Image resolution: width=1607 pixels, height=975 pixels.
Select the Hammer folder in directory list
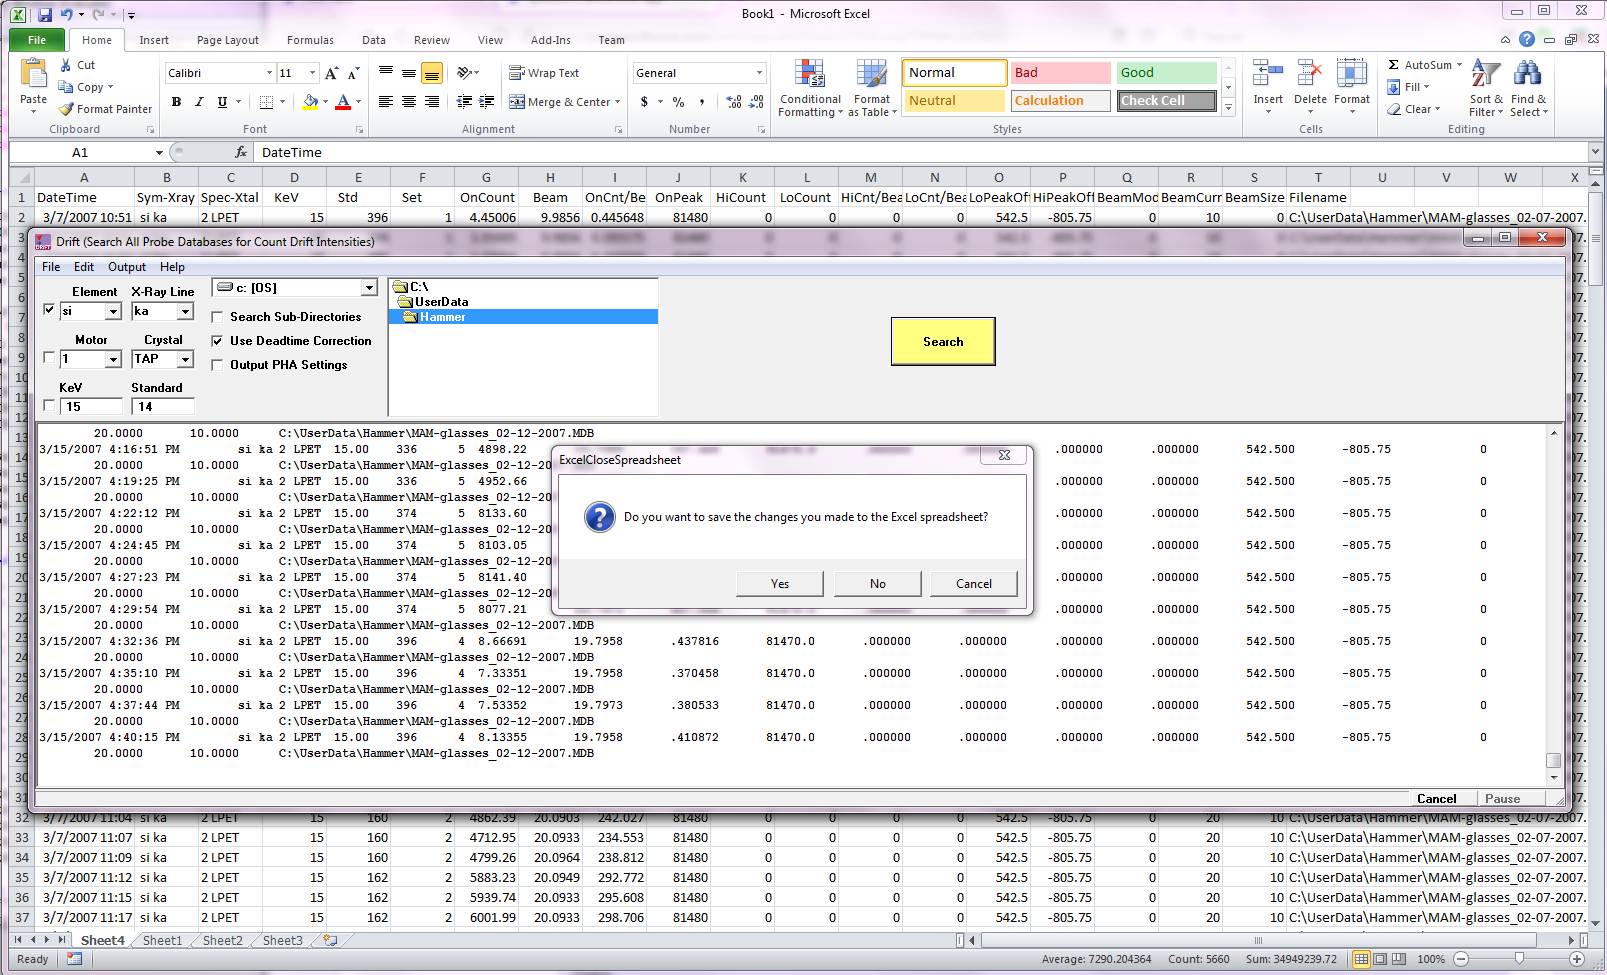[x=442, y=317]
